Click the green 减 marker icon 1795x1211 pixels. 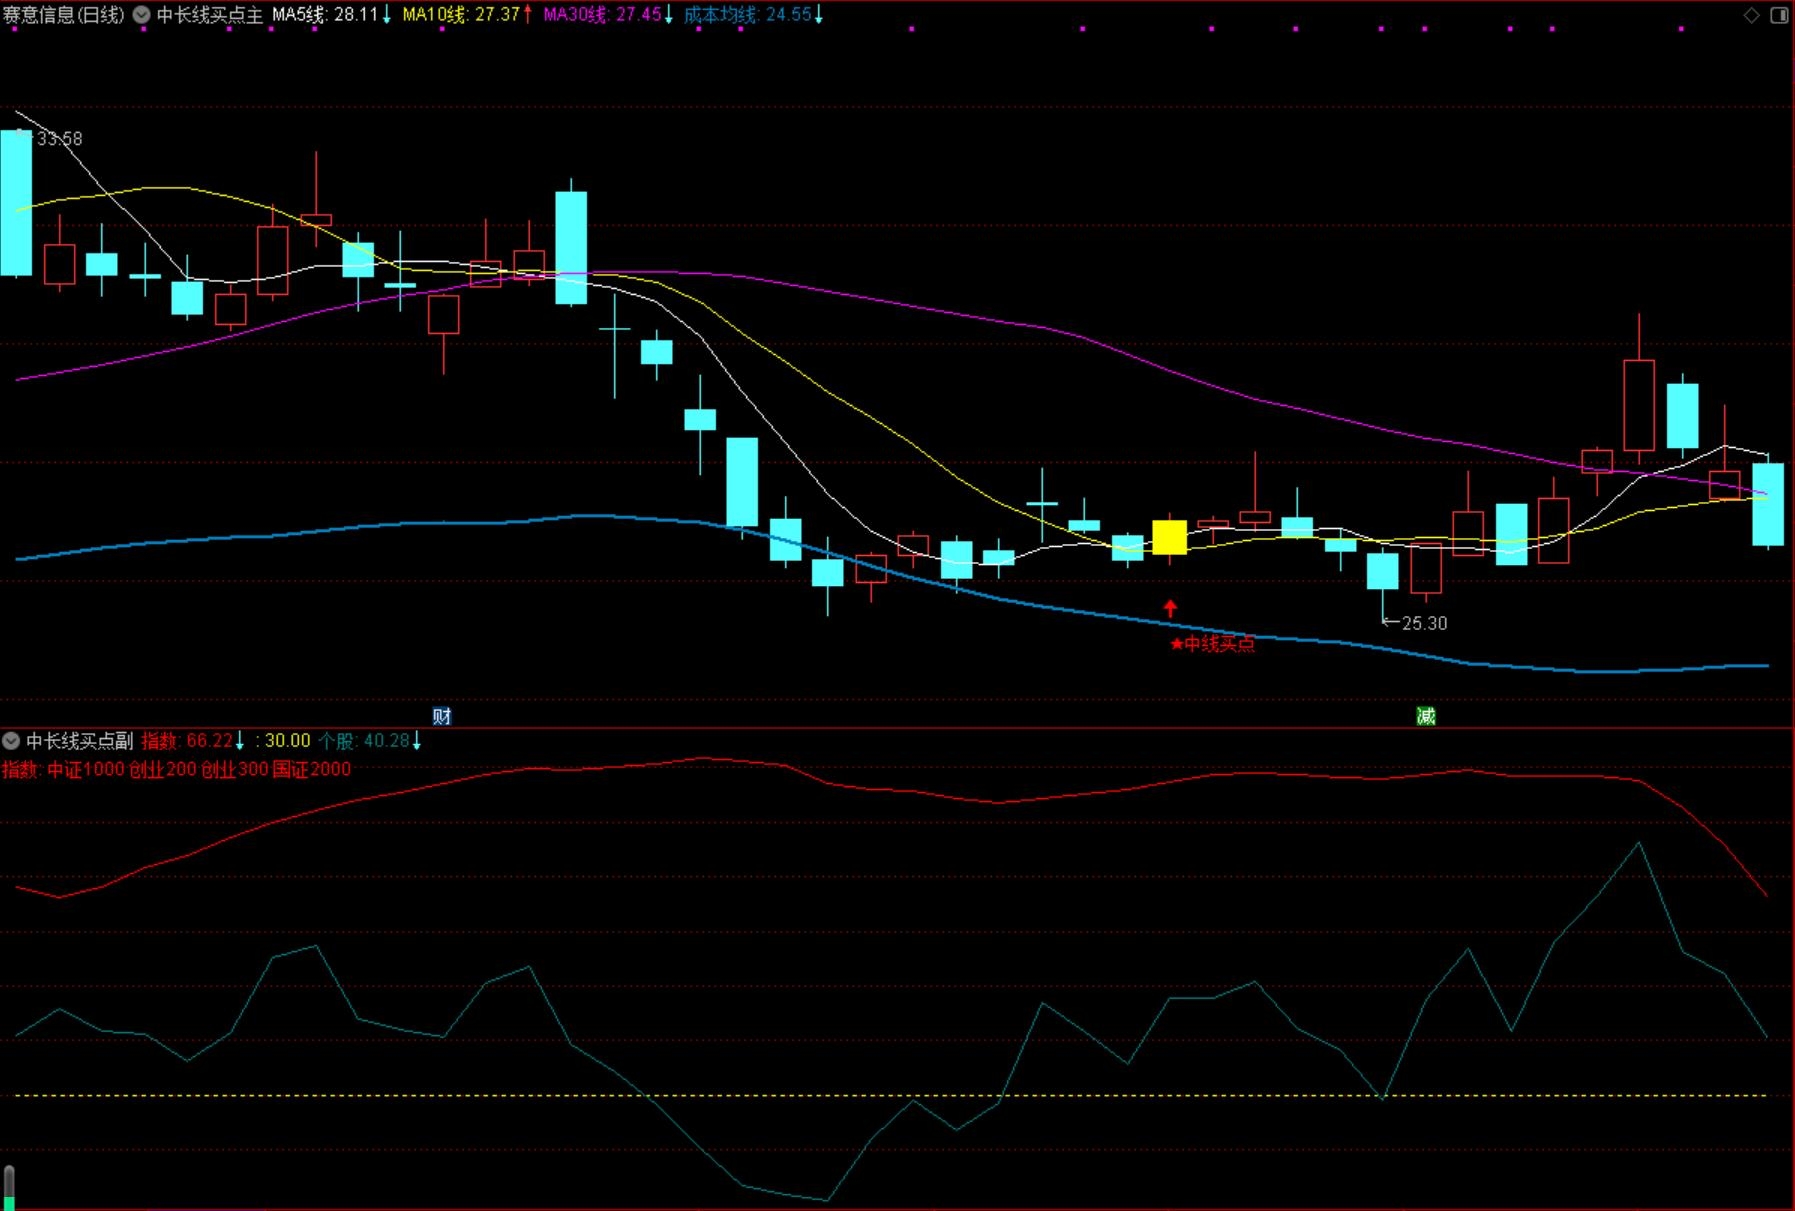(1426, 716)
